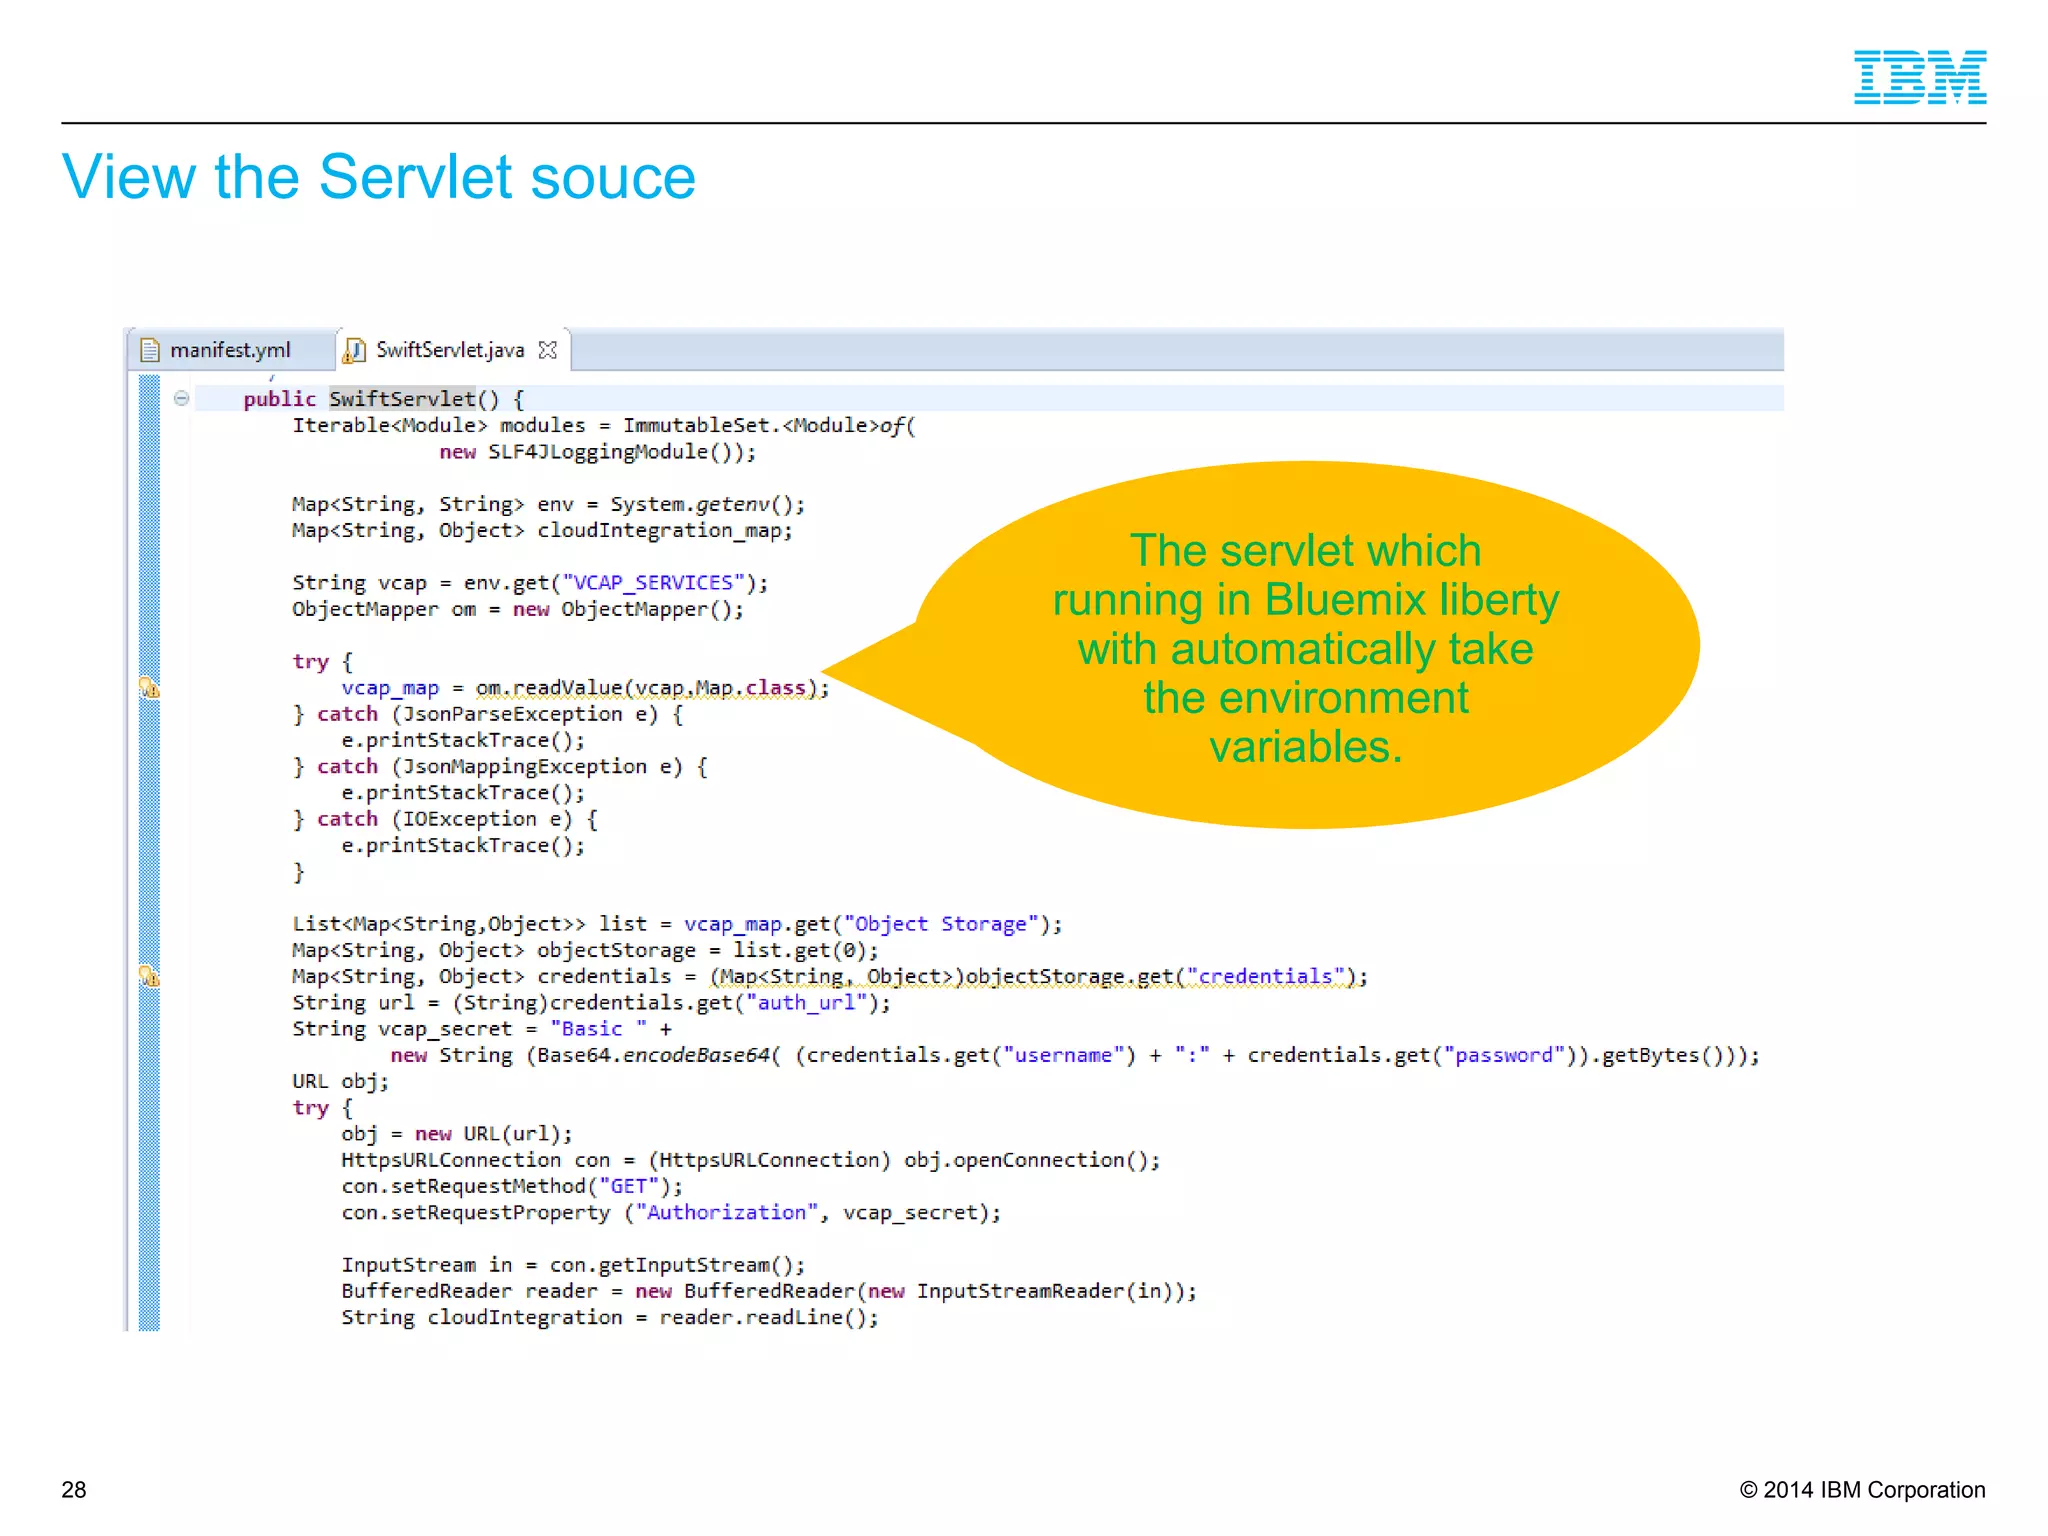Click the "auth_url" string literal

tap(807, 1002)
